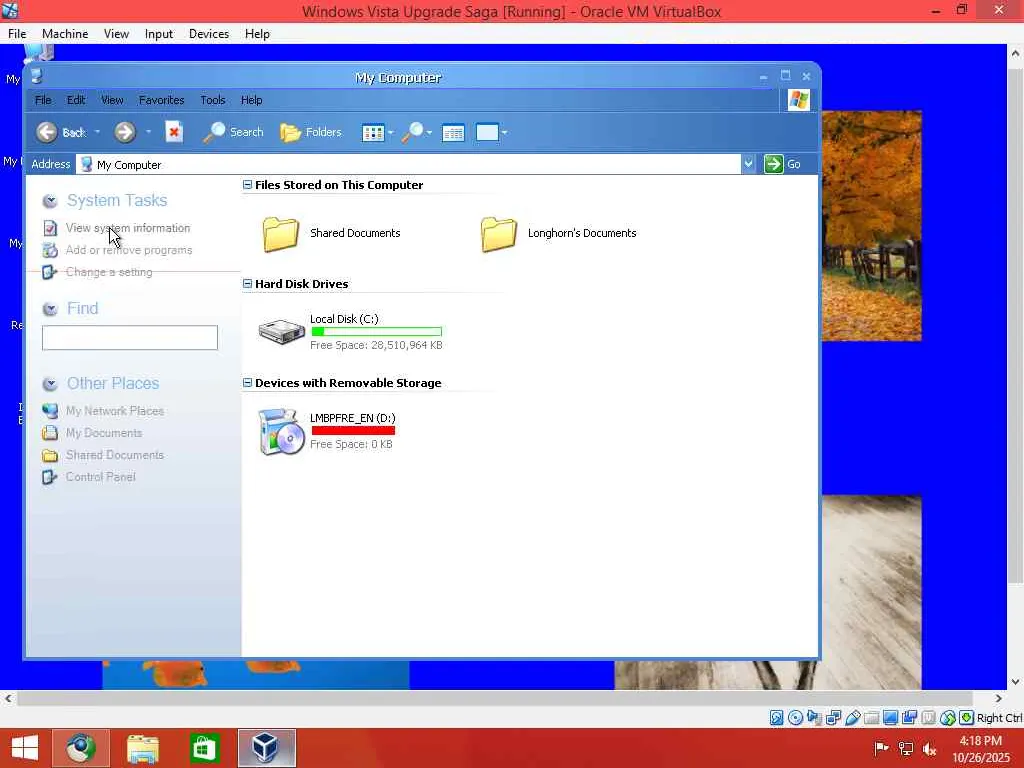
Task: Select the Local Disk (C:) drive icon
Action: point(281,331)
